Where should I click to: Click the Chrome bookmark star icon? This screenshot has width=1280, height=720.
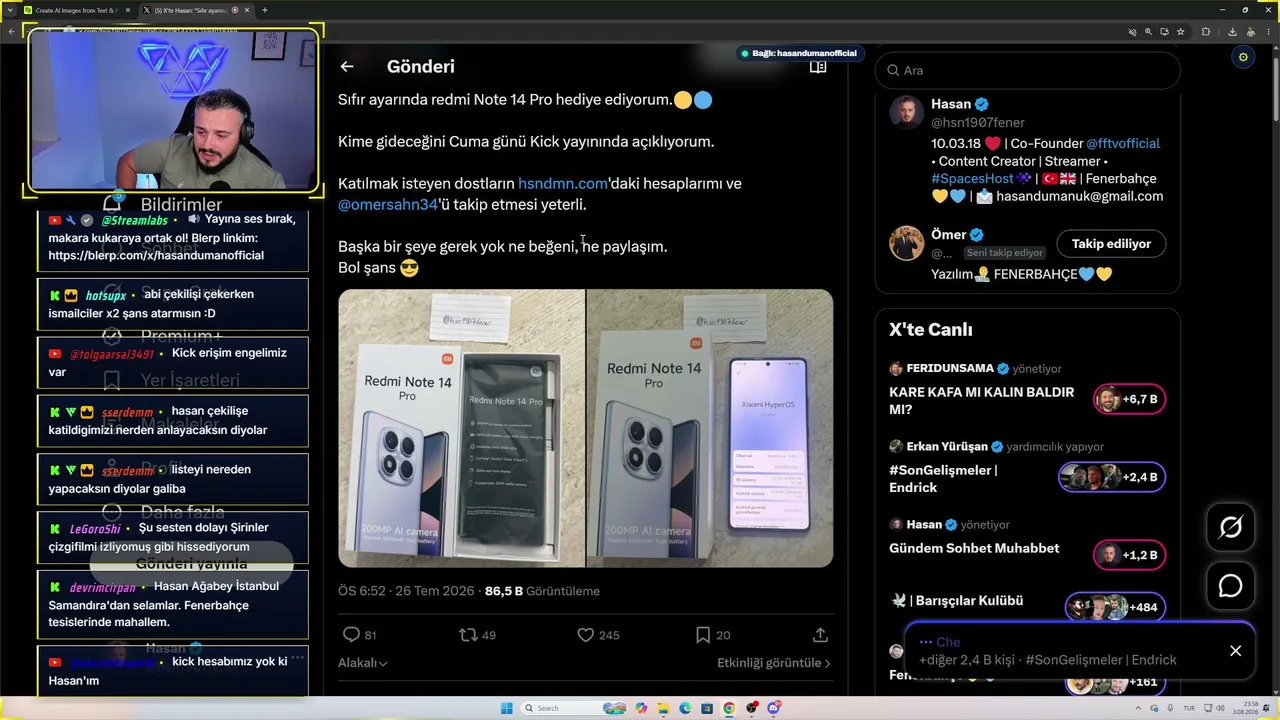pyautogui.click(x=1181, y=31)
